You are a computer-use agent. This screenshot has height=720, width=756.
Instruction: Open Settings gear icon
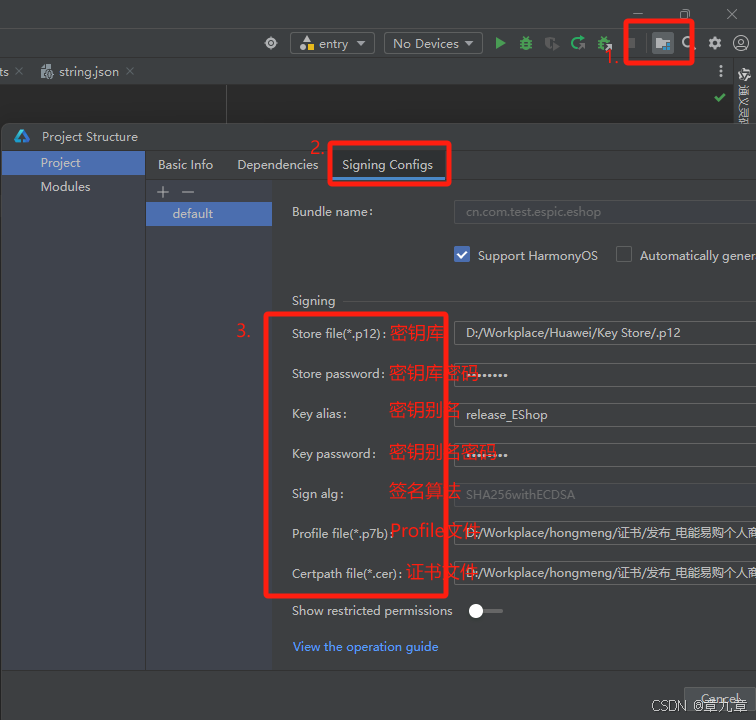pyautogui.click(x=715, y=43)
